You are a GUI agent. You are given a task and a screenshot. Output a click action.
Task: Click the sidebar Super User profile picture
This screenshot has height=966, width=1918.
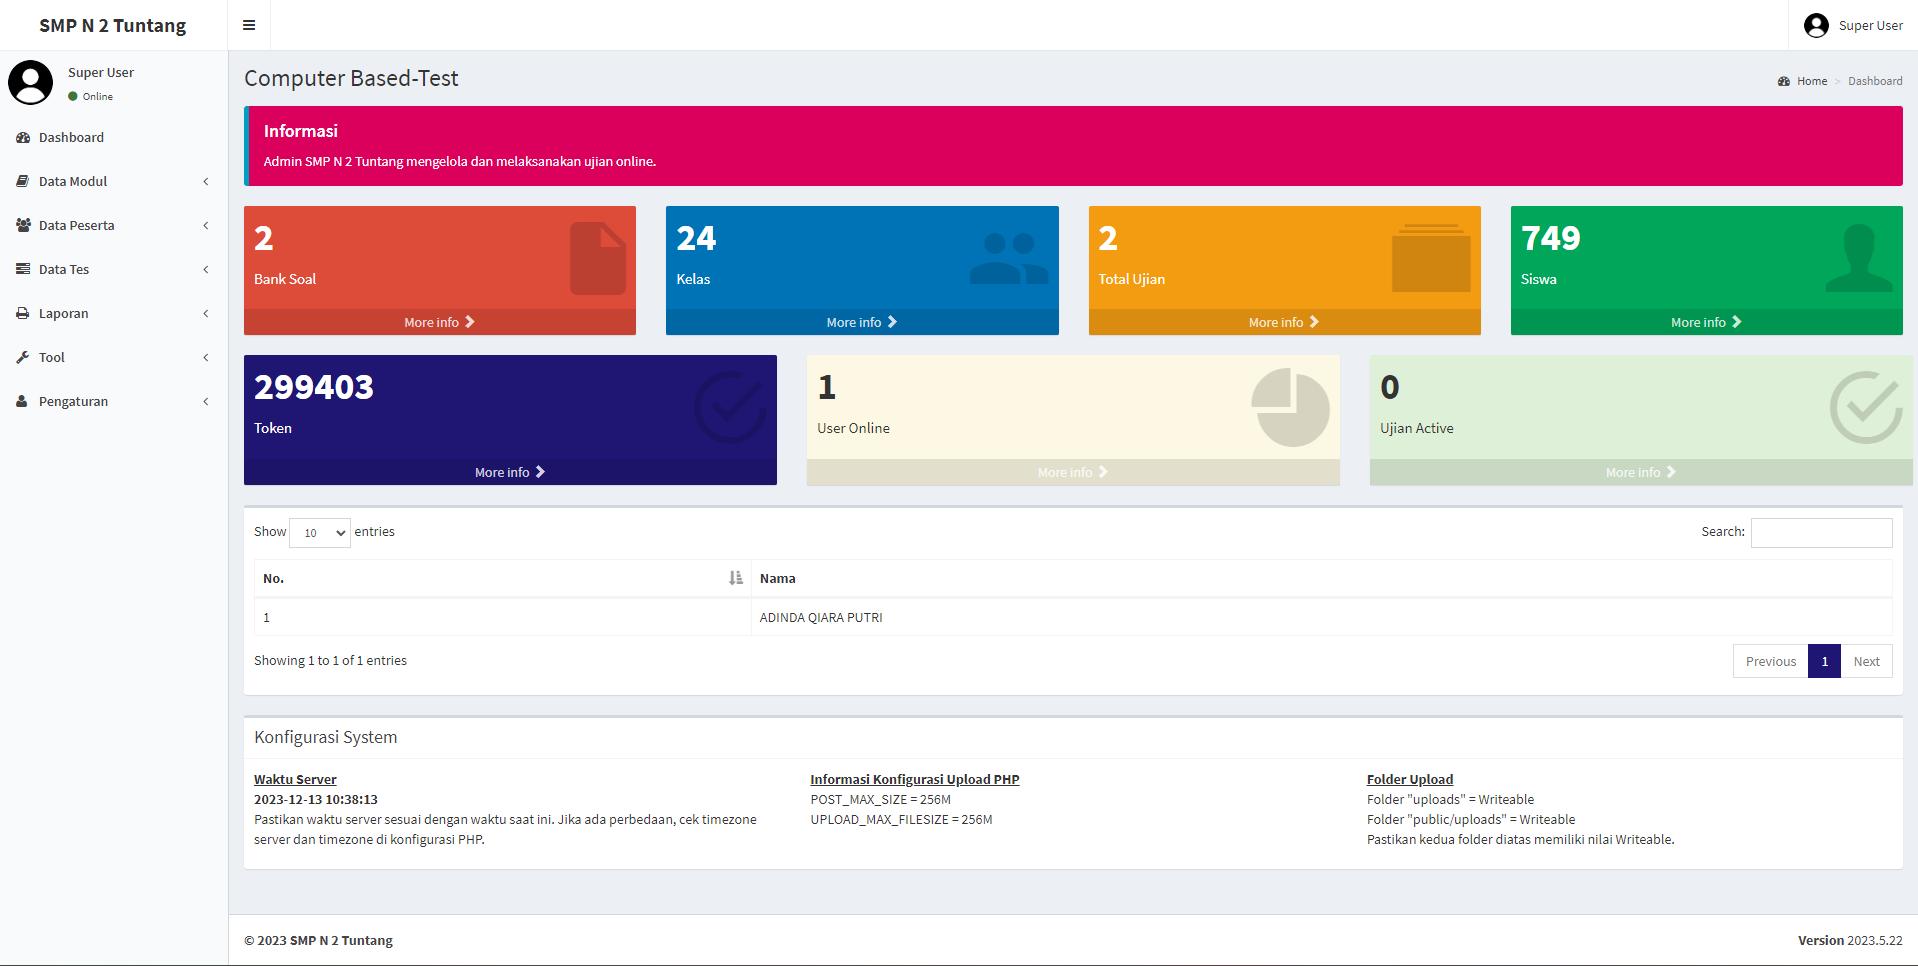(30, 82)
